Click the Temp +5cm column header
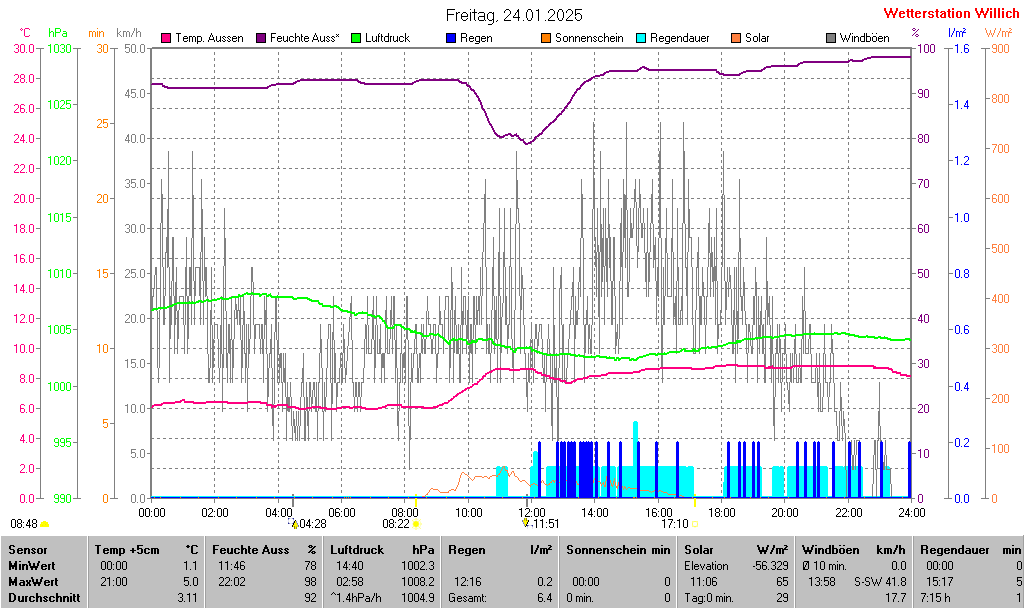The width and height of the screenshot is (1024, 608). 127,550
